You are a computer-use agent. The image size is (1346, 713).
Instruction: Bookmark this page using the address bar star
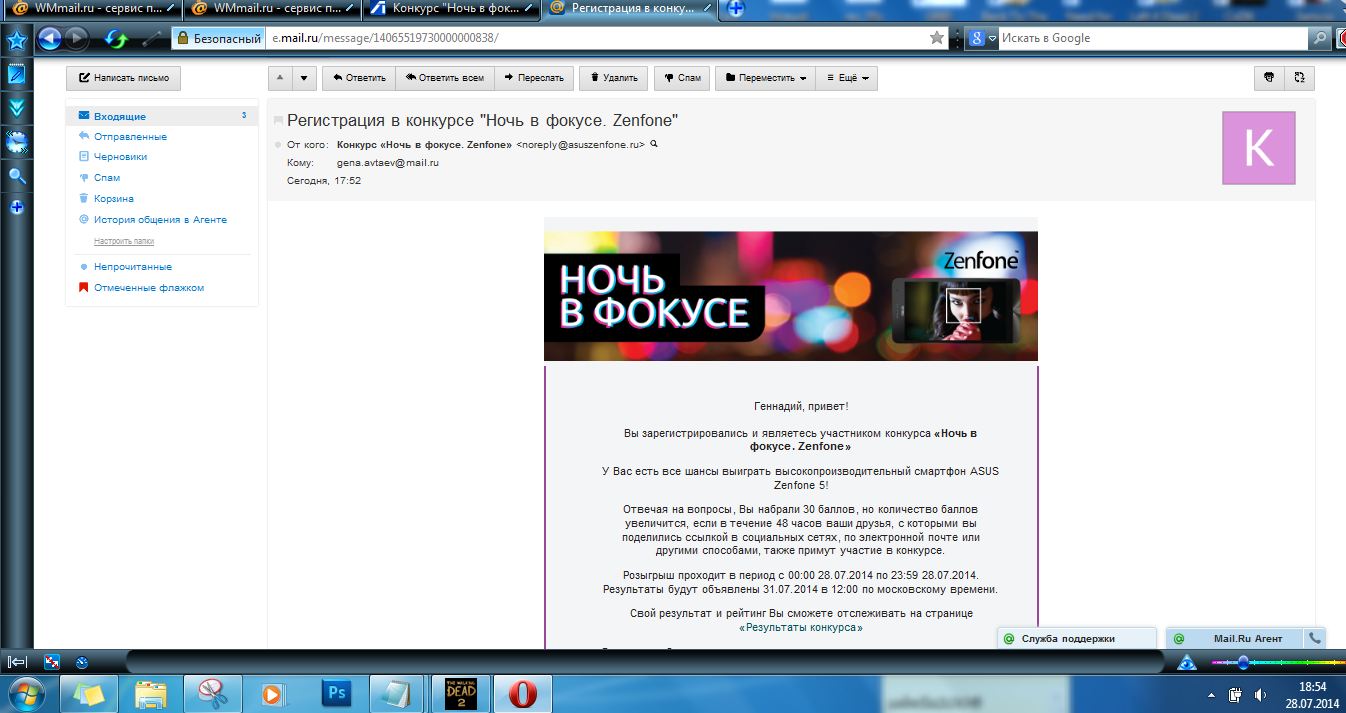(x=937, y=38)
